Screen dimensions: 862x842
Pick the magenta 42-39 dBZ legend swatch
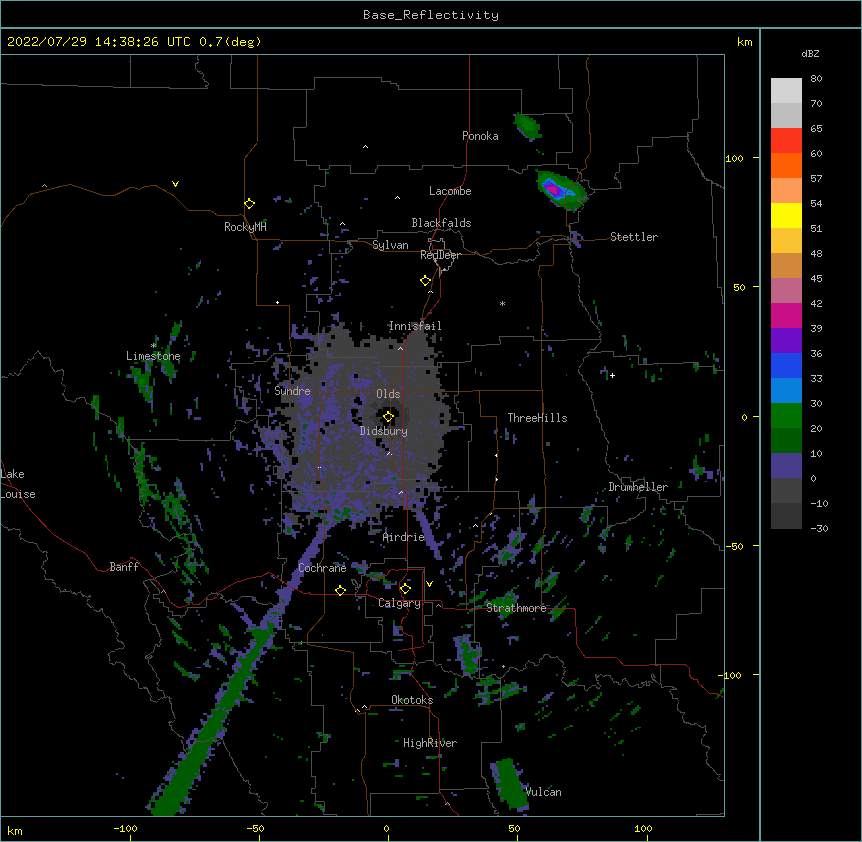pyautogui.click(x=786, y=315)
